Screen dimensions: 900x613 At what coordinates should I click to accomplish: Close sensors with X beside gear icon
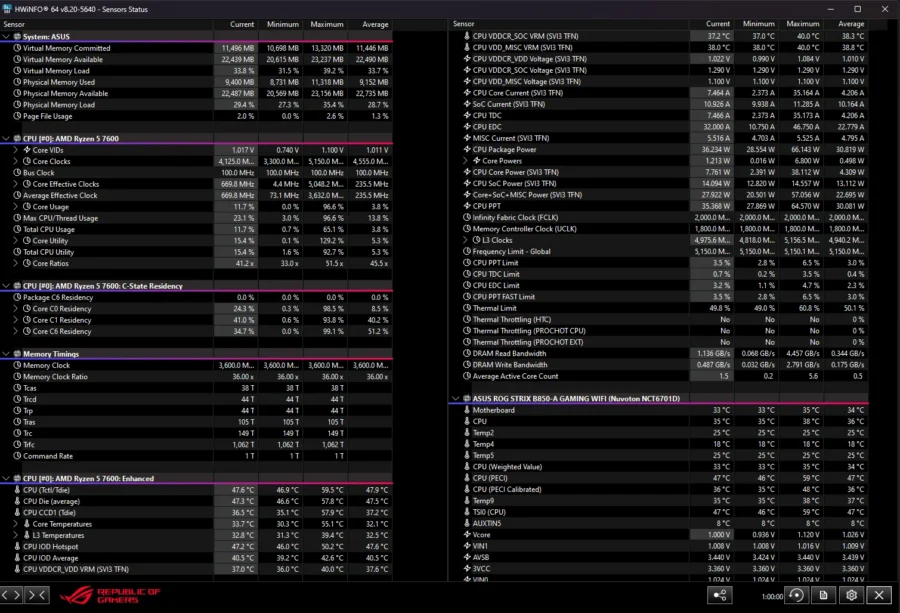(879, 595)
